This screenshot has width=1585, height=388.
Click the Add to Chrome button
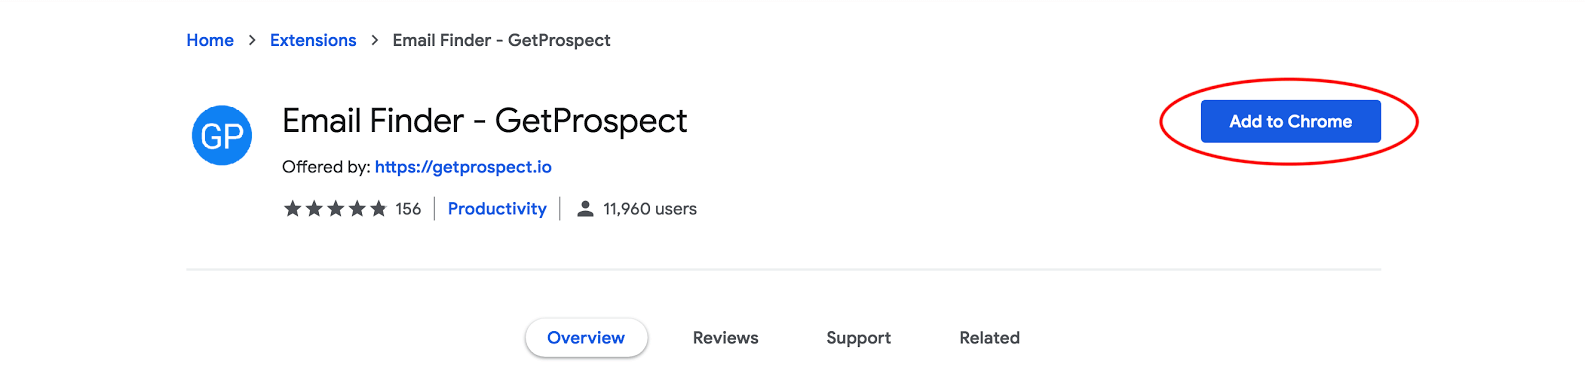1290,121
